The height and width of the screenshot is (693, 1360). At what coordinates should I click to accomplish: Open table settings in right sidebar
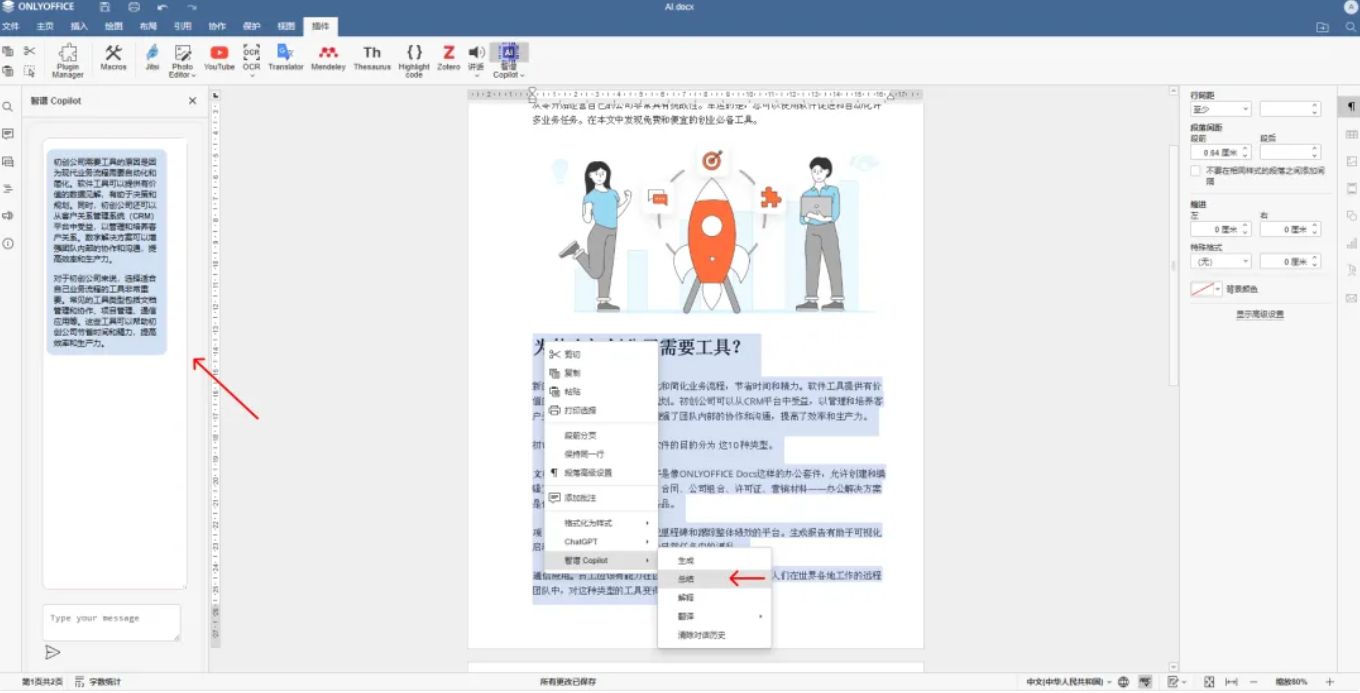[1351, 134]
